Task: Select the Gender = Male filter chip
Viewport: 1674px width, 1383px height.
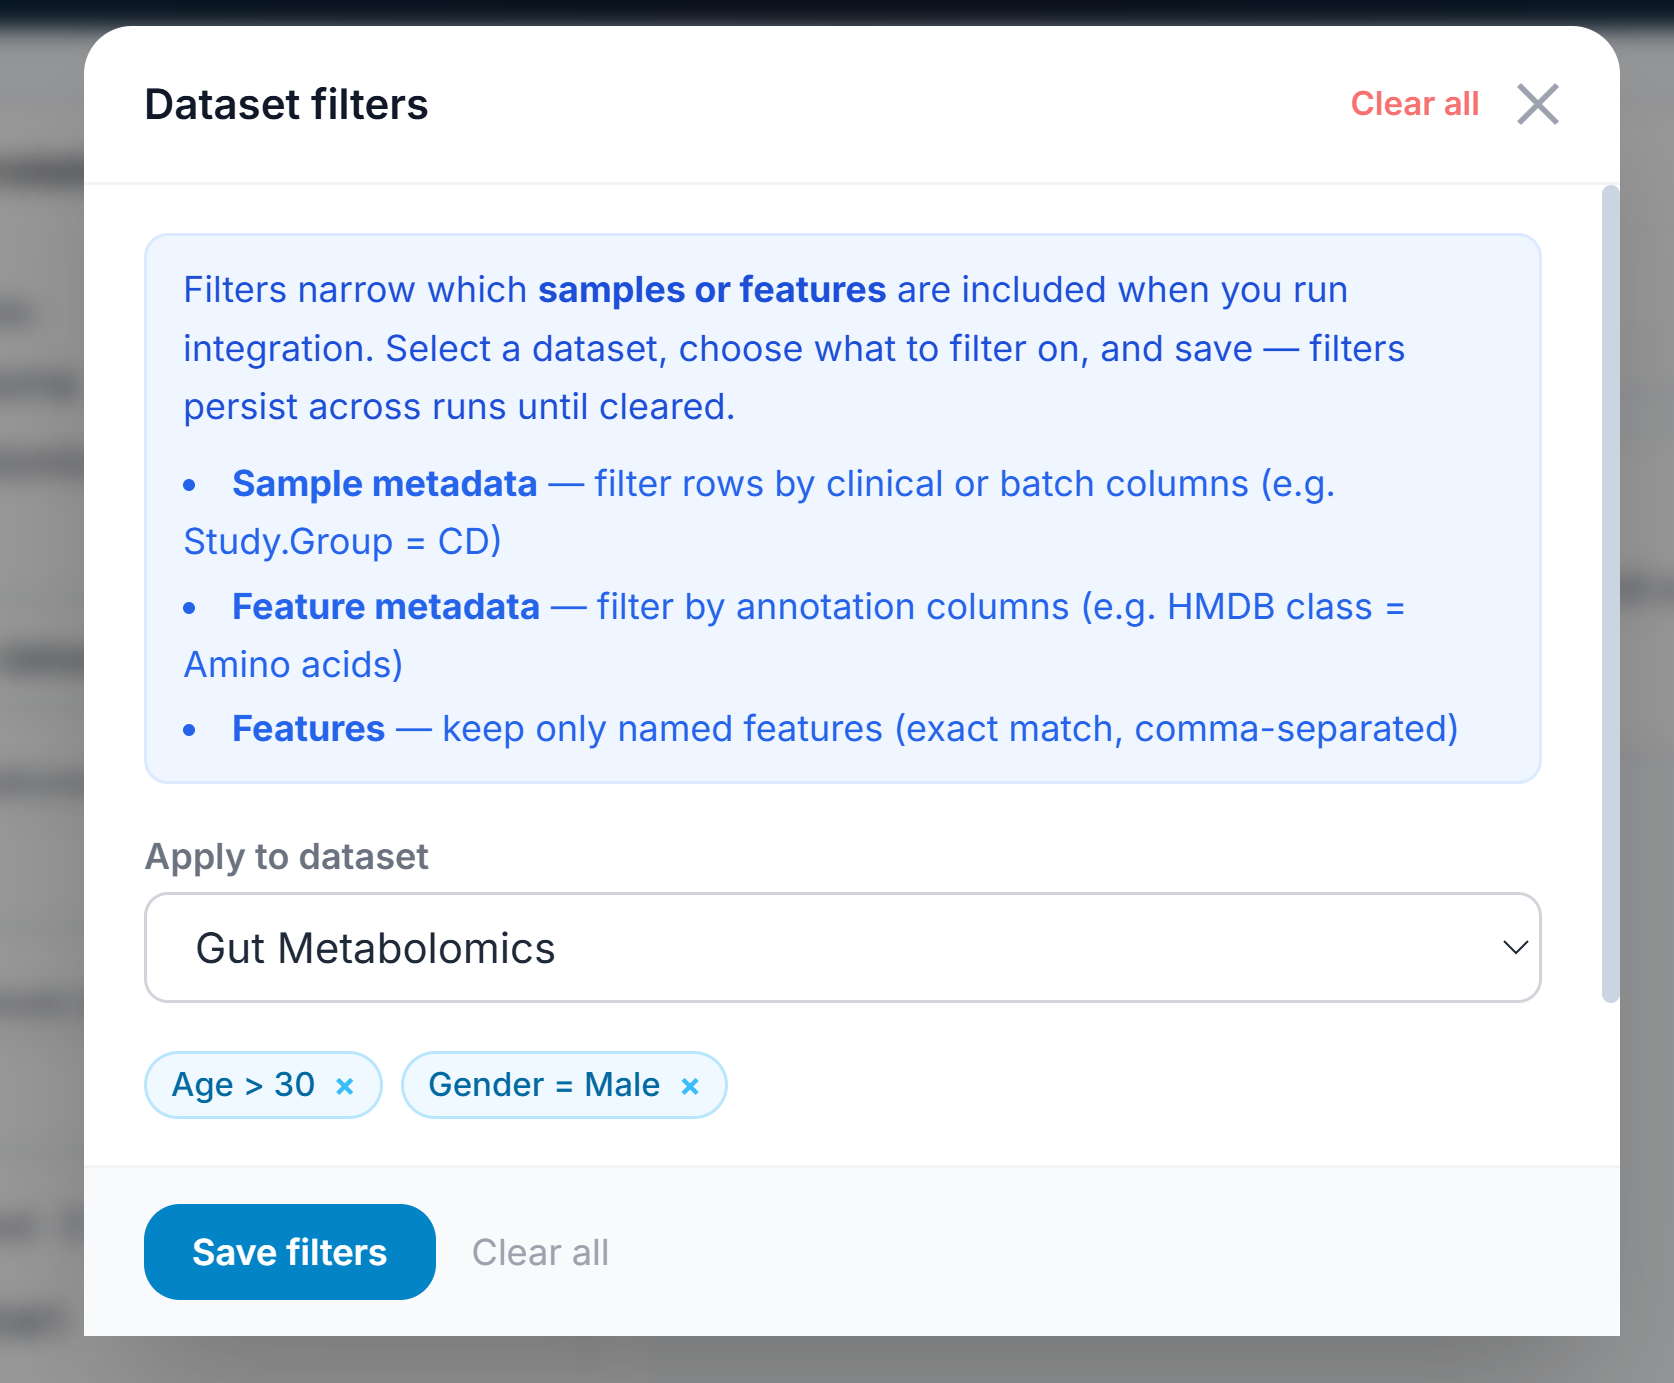Action: pyautogui.click(x=544, y=1085)
